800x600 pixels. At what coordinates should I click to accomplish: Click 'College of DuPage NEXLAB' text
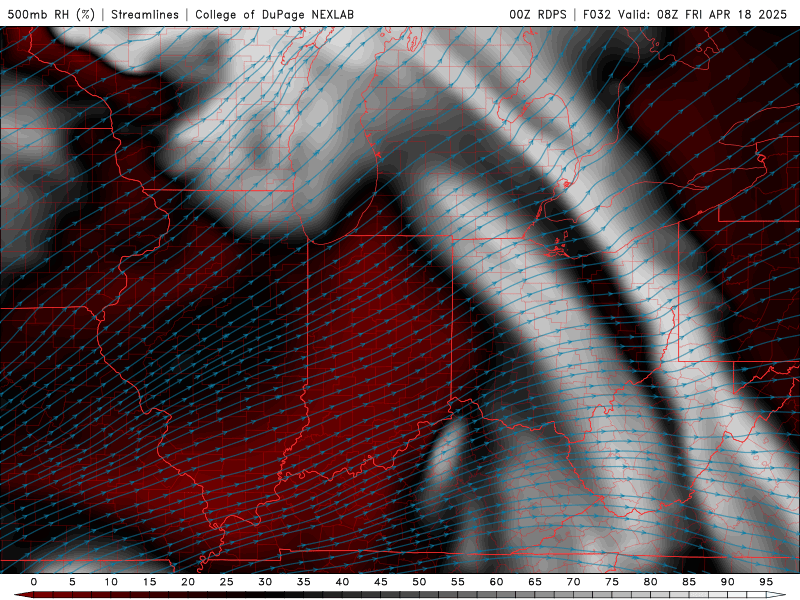point(274,14)
